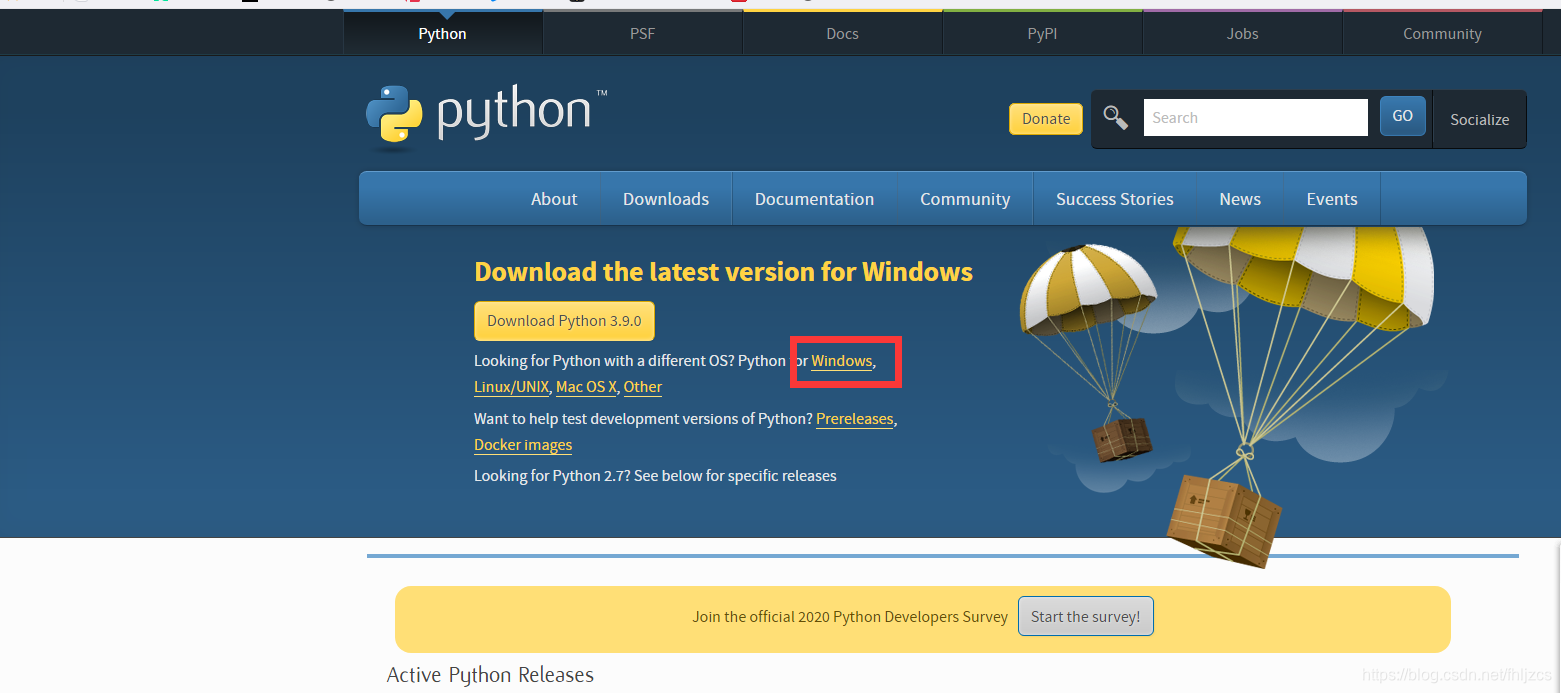Follow the Other OS link
Viewport: 1561px width, 693px height.
click(643, 387)
